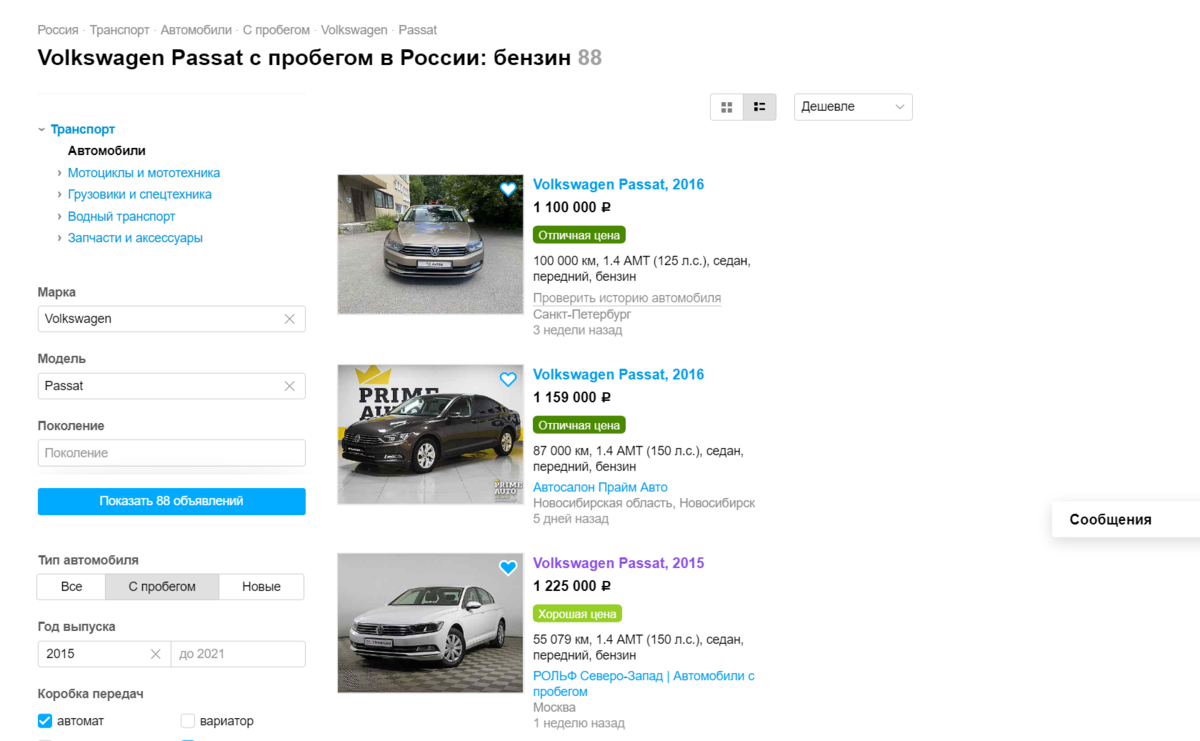Image resolution: width=1200 pixels, height=741 pixels.
Task: Check the вариатор gearbox checkbox
Action: pos(188,721)
